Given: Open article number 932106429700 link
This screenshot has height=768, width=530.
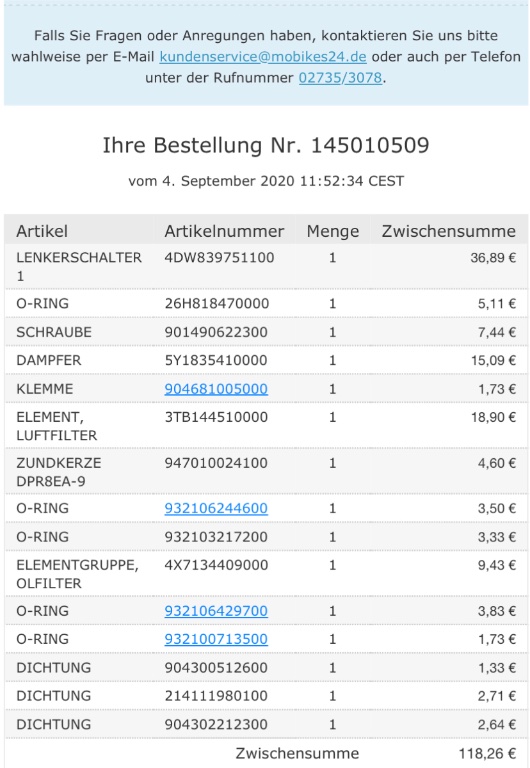Looking at the screenshot, I should pos(216,611).
